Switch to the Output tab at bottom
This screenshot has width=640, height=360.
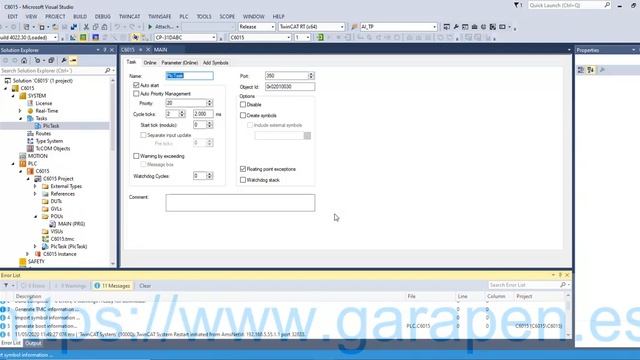(33, 343)
